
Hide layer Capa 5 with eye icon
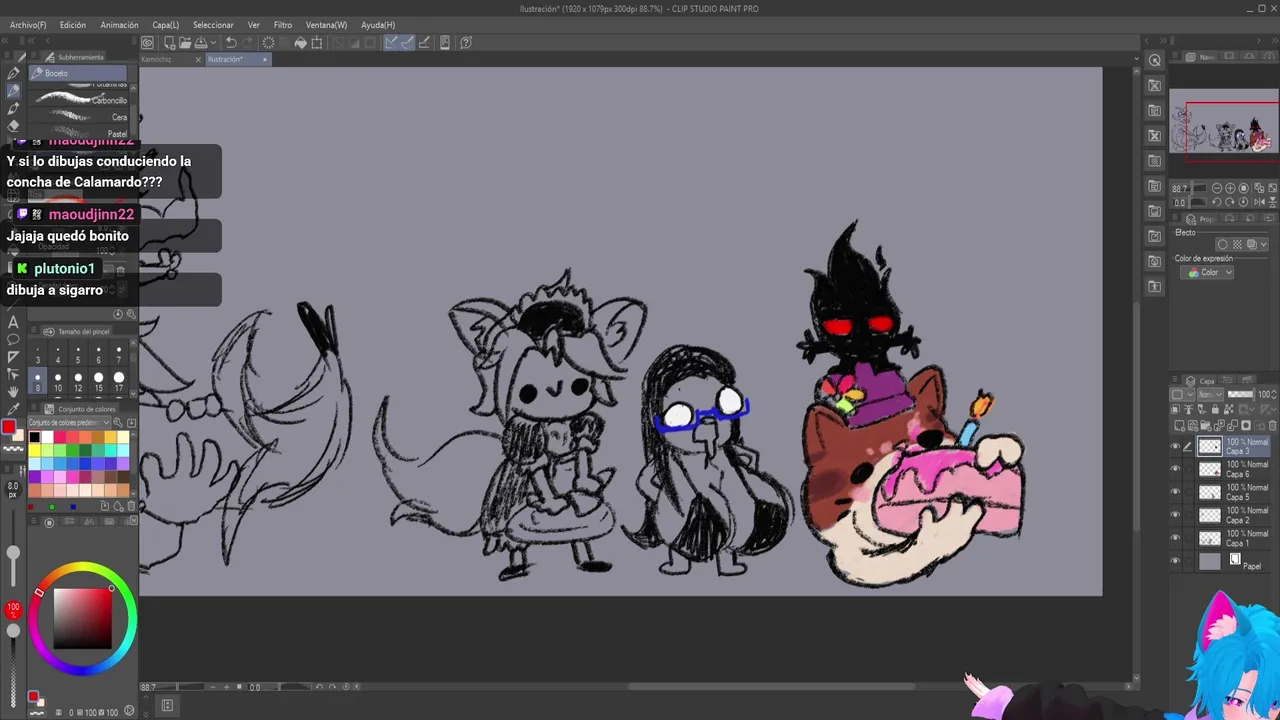pyautogui.click(x=1176, y=492)
